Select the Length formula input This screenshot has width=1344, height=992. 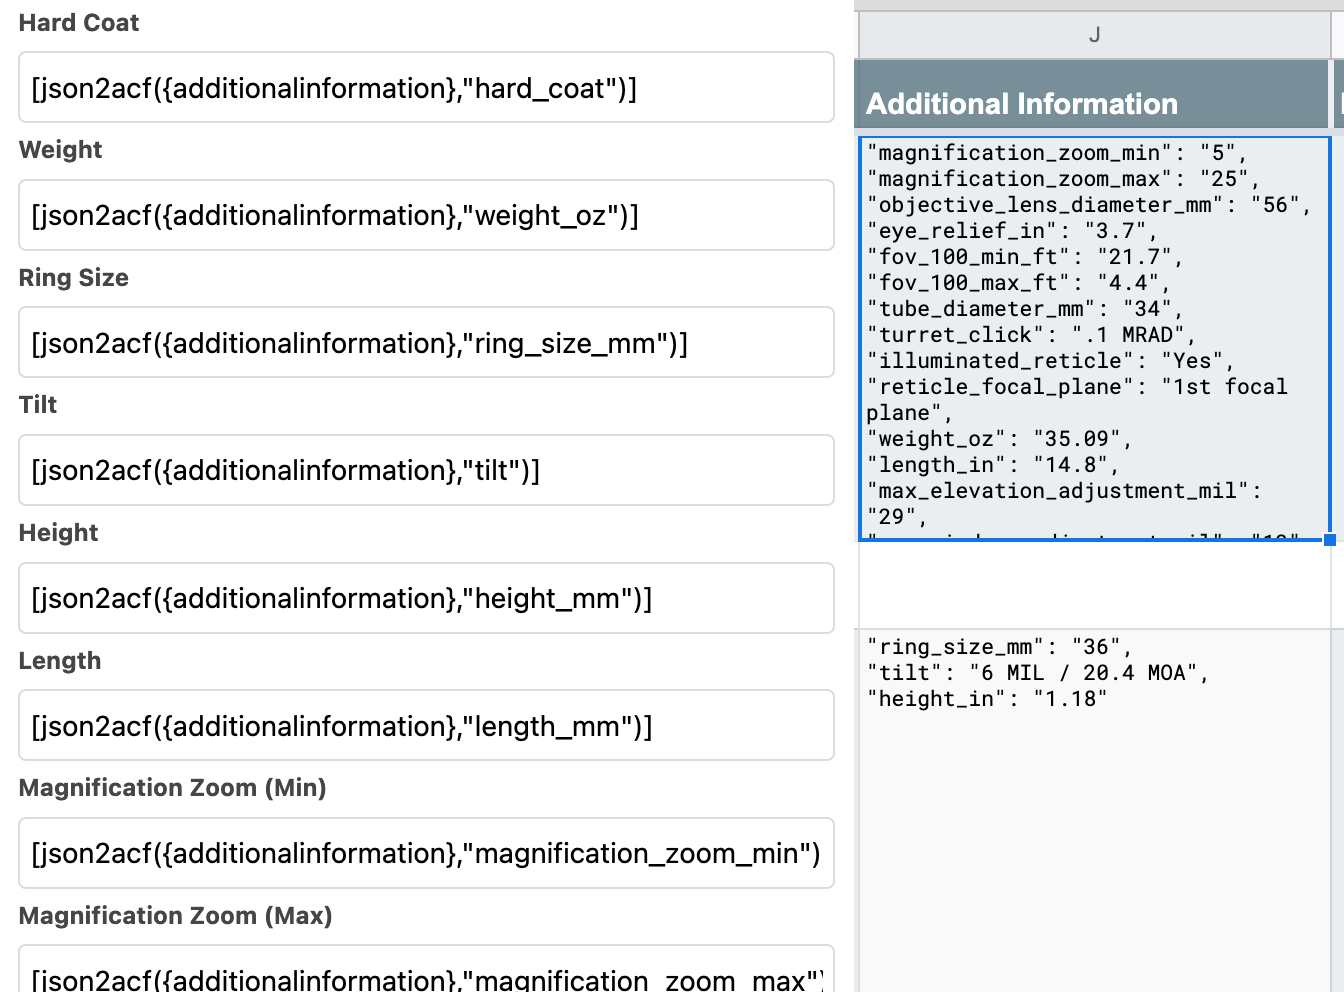(x=426, y=726)
